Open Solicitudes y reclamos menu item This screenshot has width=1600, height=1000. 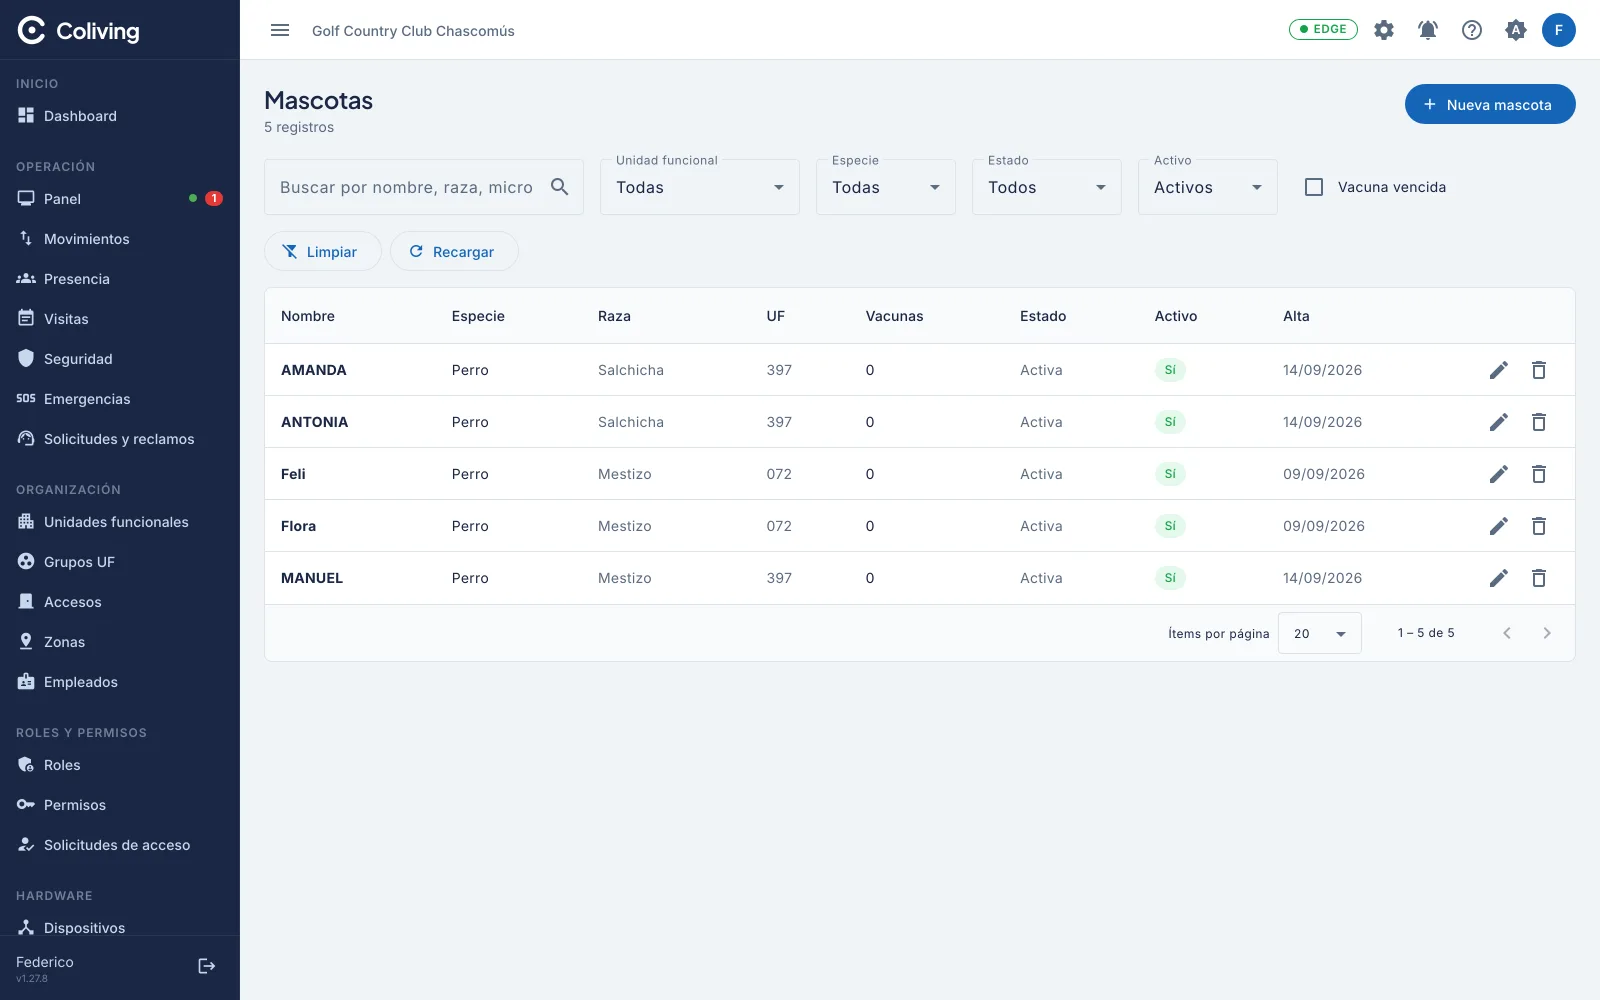(x=120, y=439)
